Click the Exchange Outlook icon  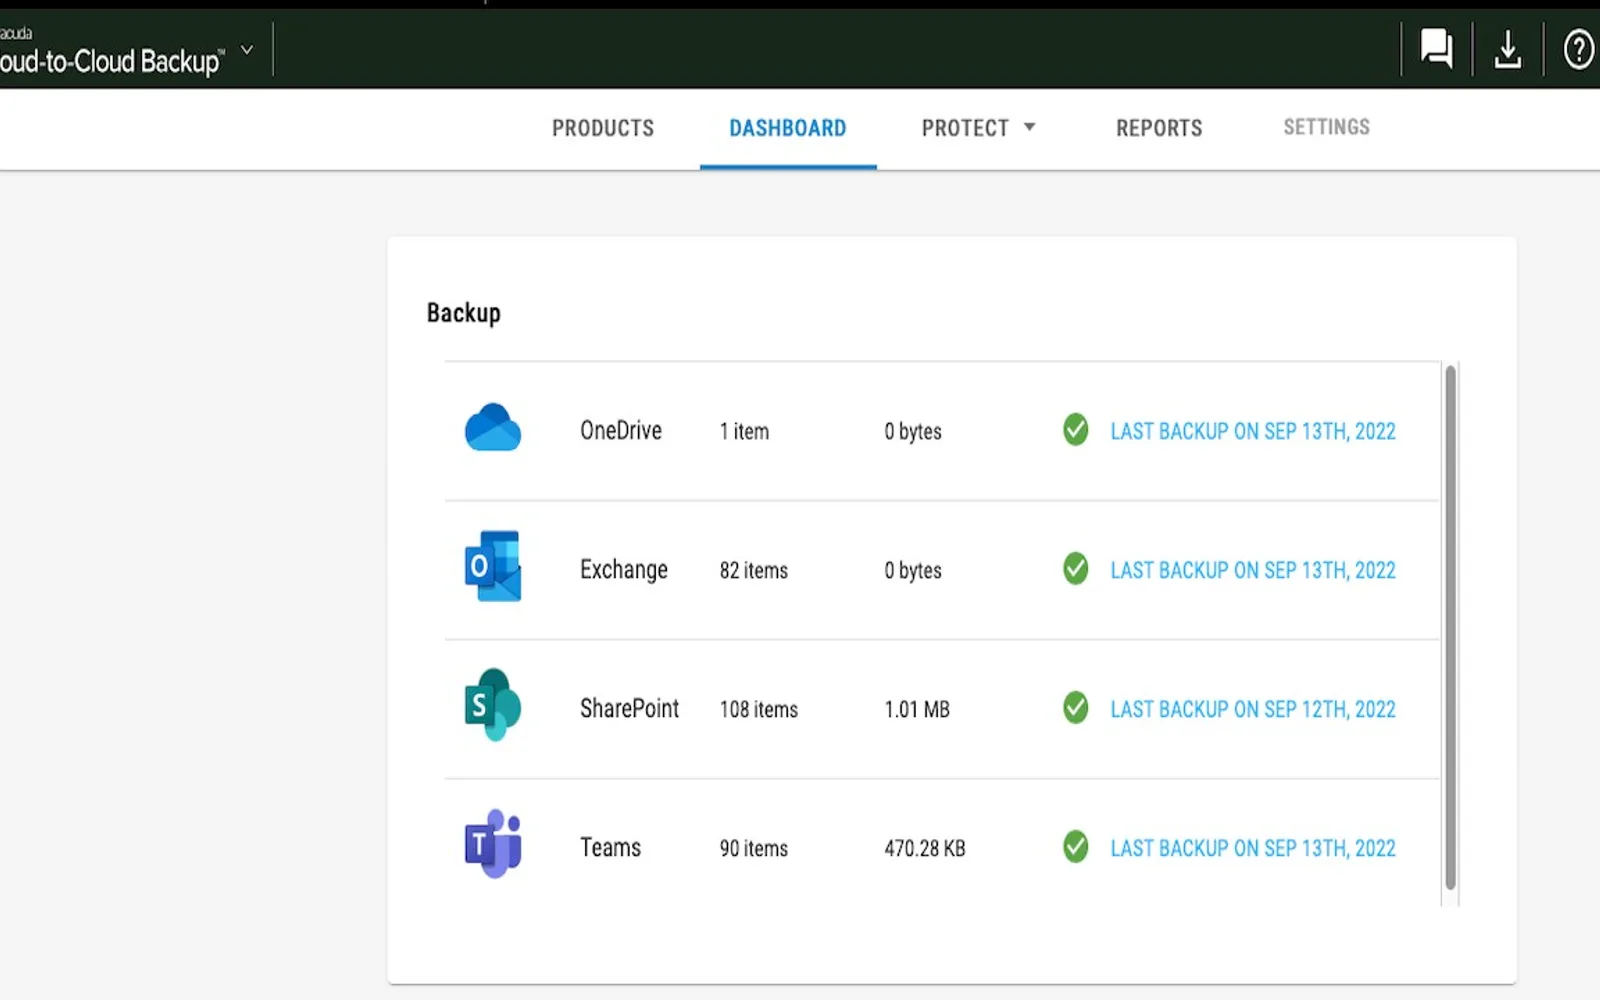click(493, 566)
